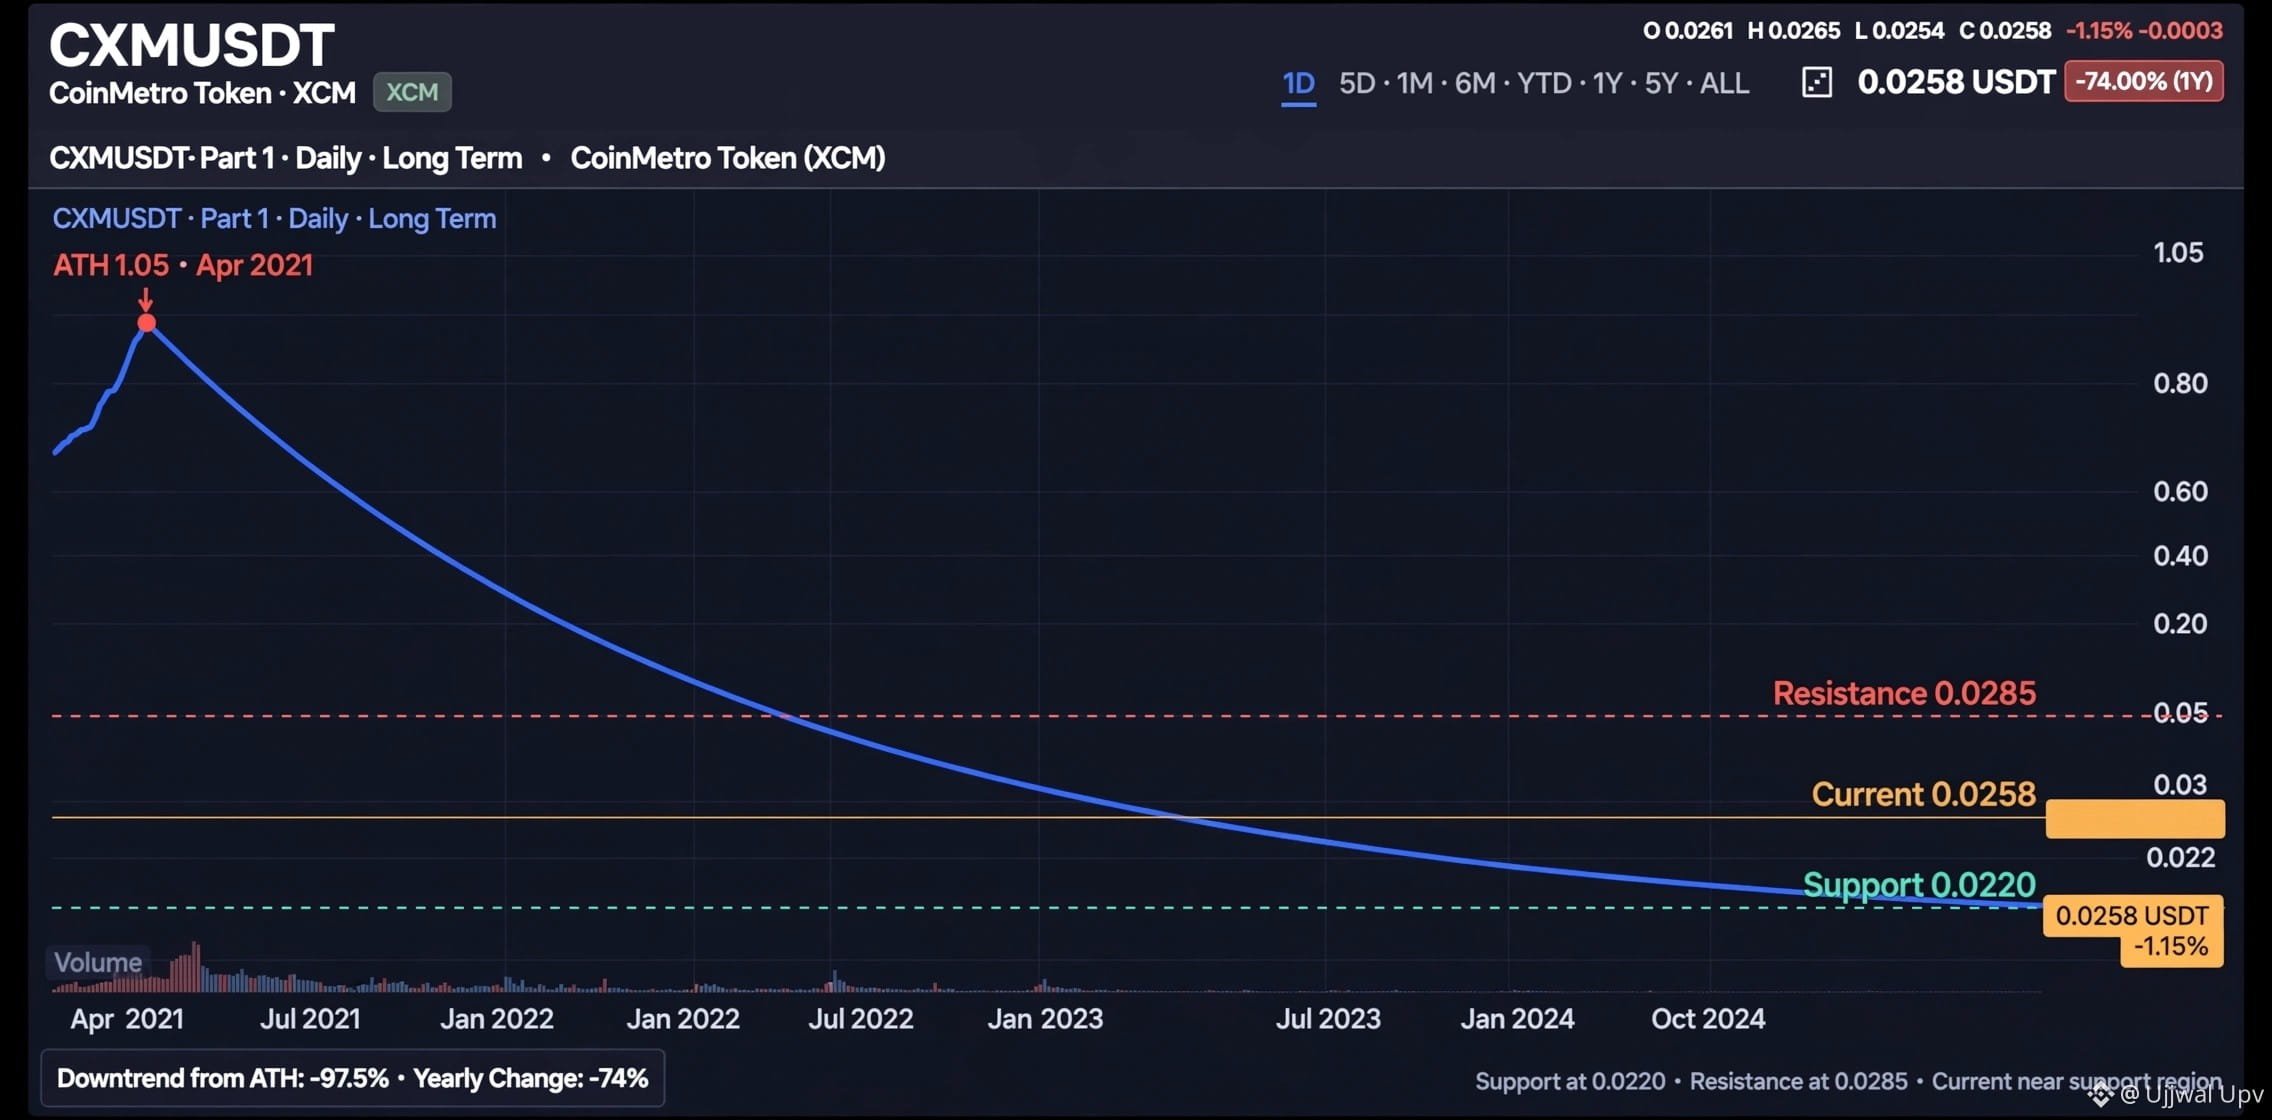Switch to the 5D timeframe

coord(1357,83)
